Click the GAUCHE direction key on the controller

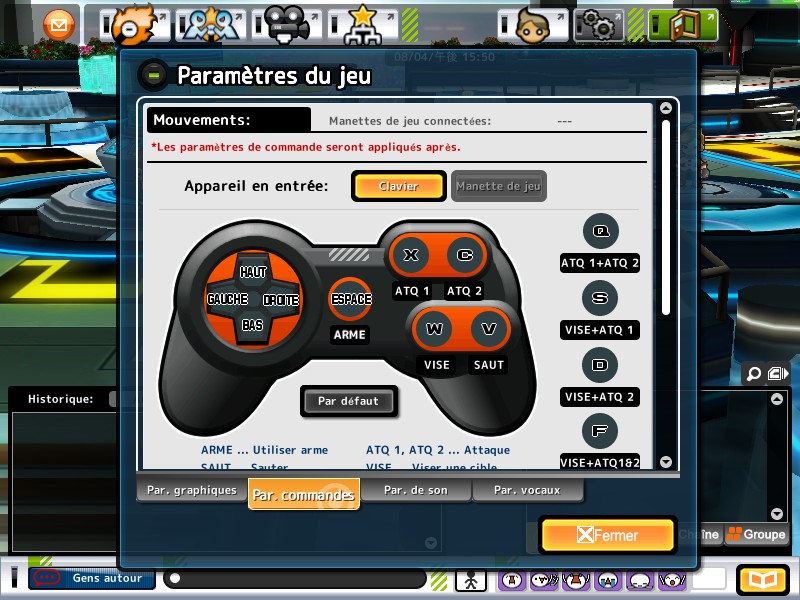click(x=228, y=299)
